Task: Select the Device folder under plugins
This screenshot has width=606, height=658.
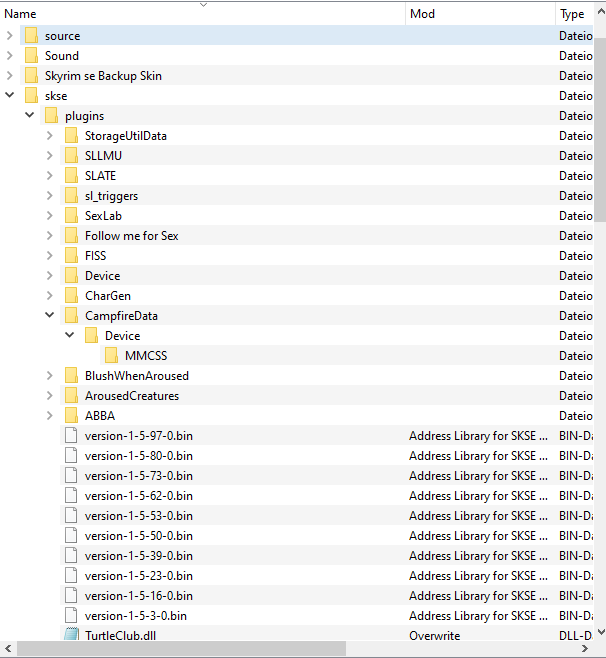Action: (x=102, y=276)
